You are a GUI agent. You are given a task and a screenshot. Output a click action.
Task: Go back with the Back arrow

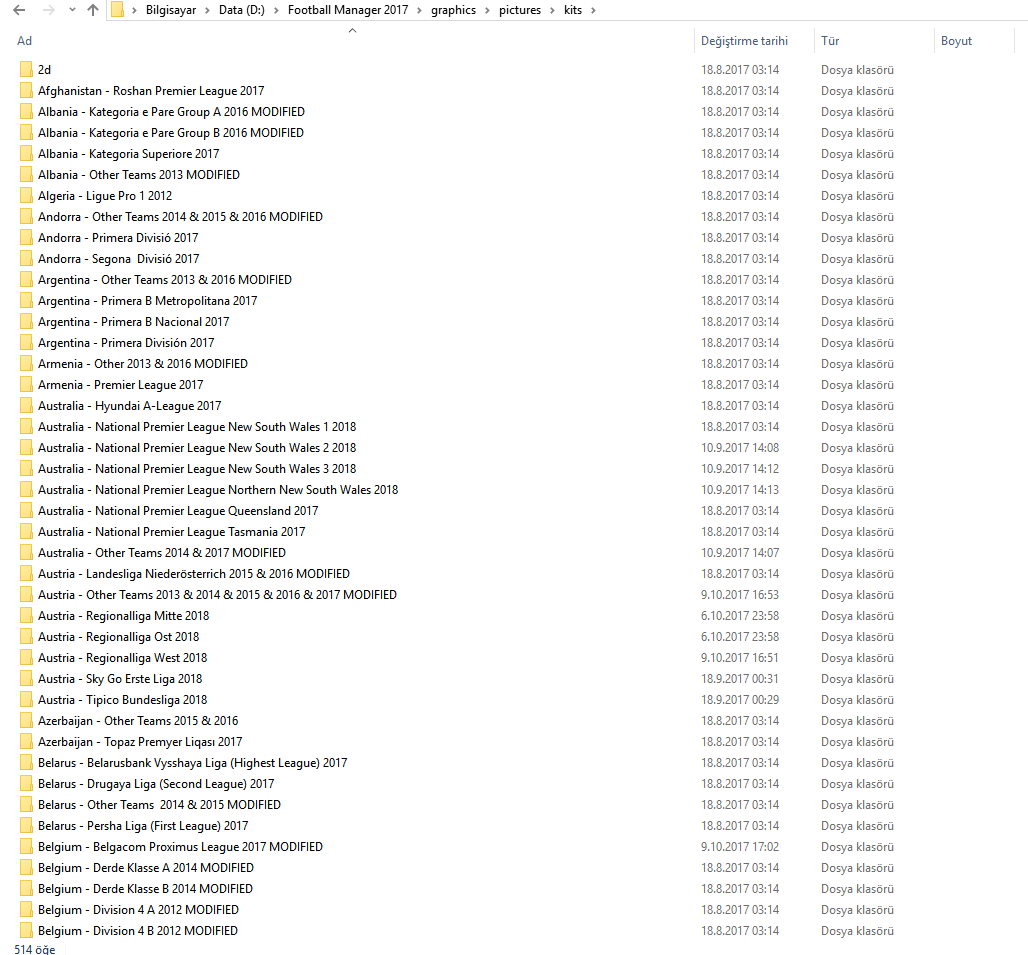click(x=20, y=10)
